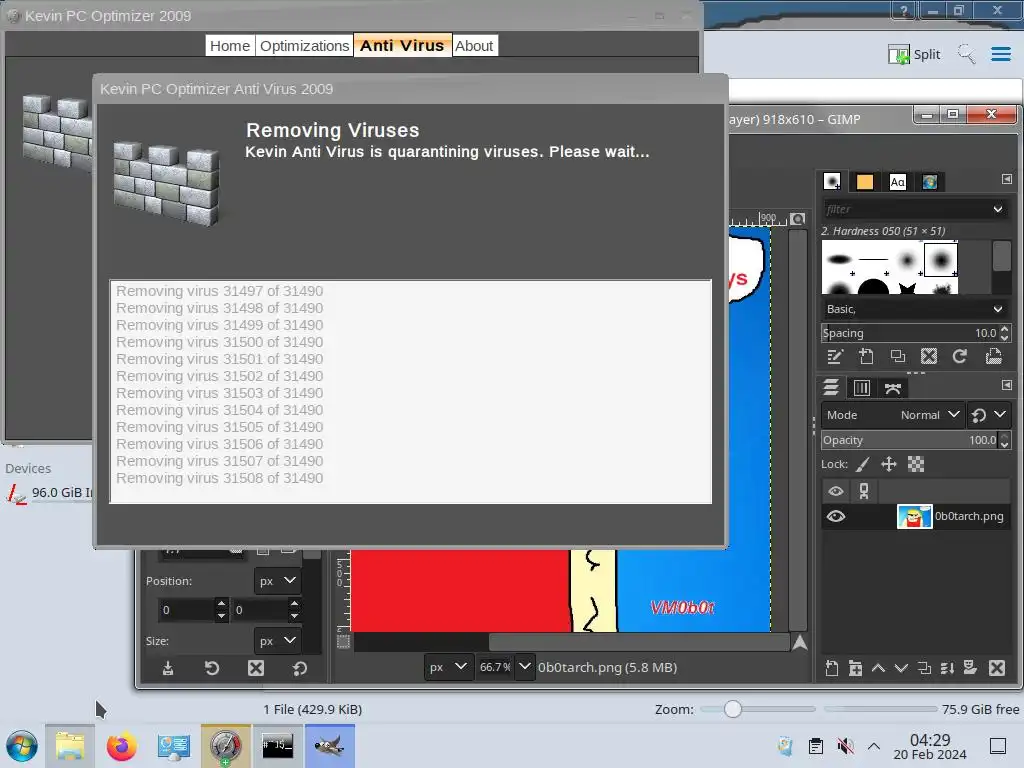This screenshot has height=768, width=1024.
Task: Delete tool preset in tool options
Action: pos(256,668)
